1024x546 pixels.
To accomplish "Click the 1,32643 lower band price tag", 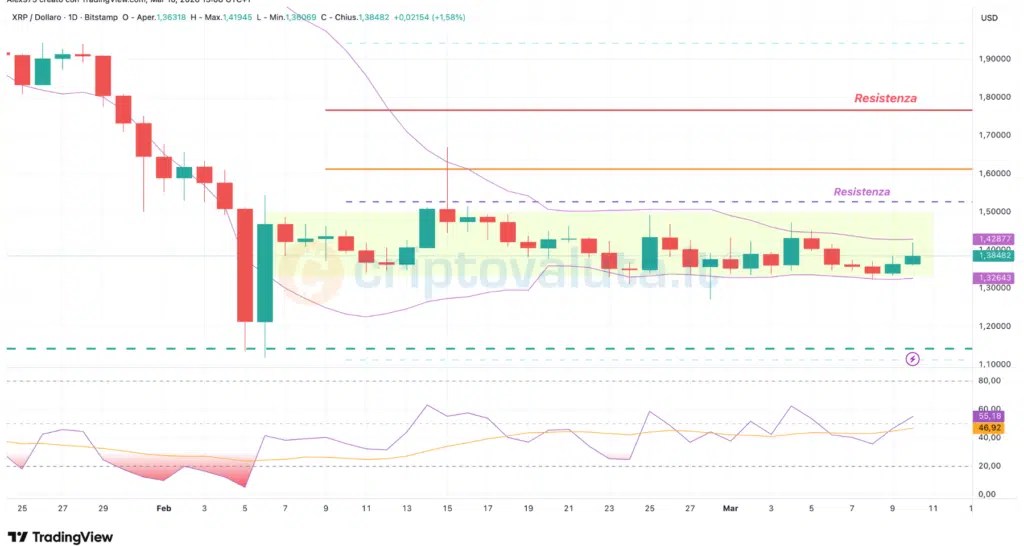I will pyautogui.click(x=995, y=278).
